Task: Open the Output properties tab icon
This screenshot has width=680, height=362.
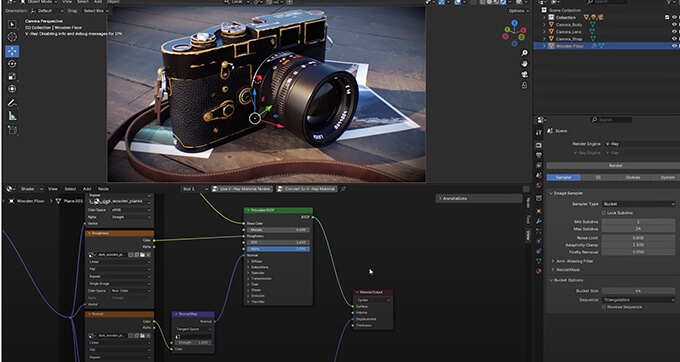Action: pyautogui.click(x=539, y=155)
